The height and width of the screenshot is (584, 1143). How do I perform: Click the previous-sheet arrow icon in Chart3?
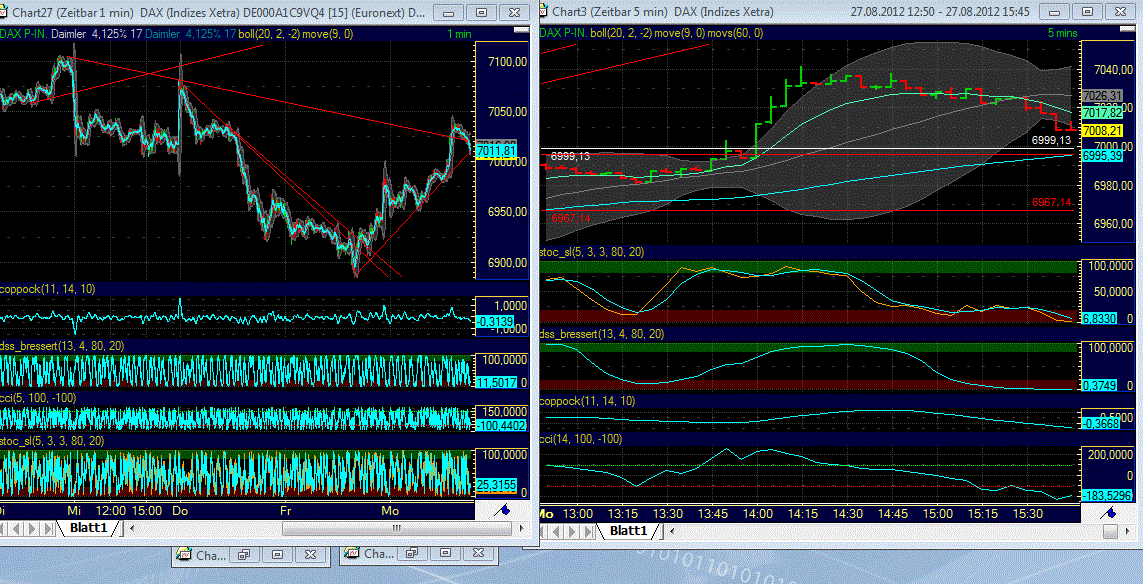[x=555, y=531]
